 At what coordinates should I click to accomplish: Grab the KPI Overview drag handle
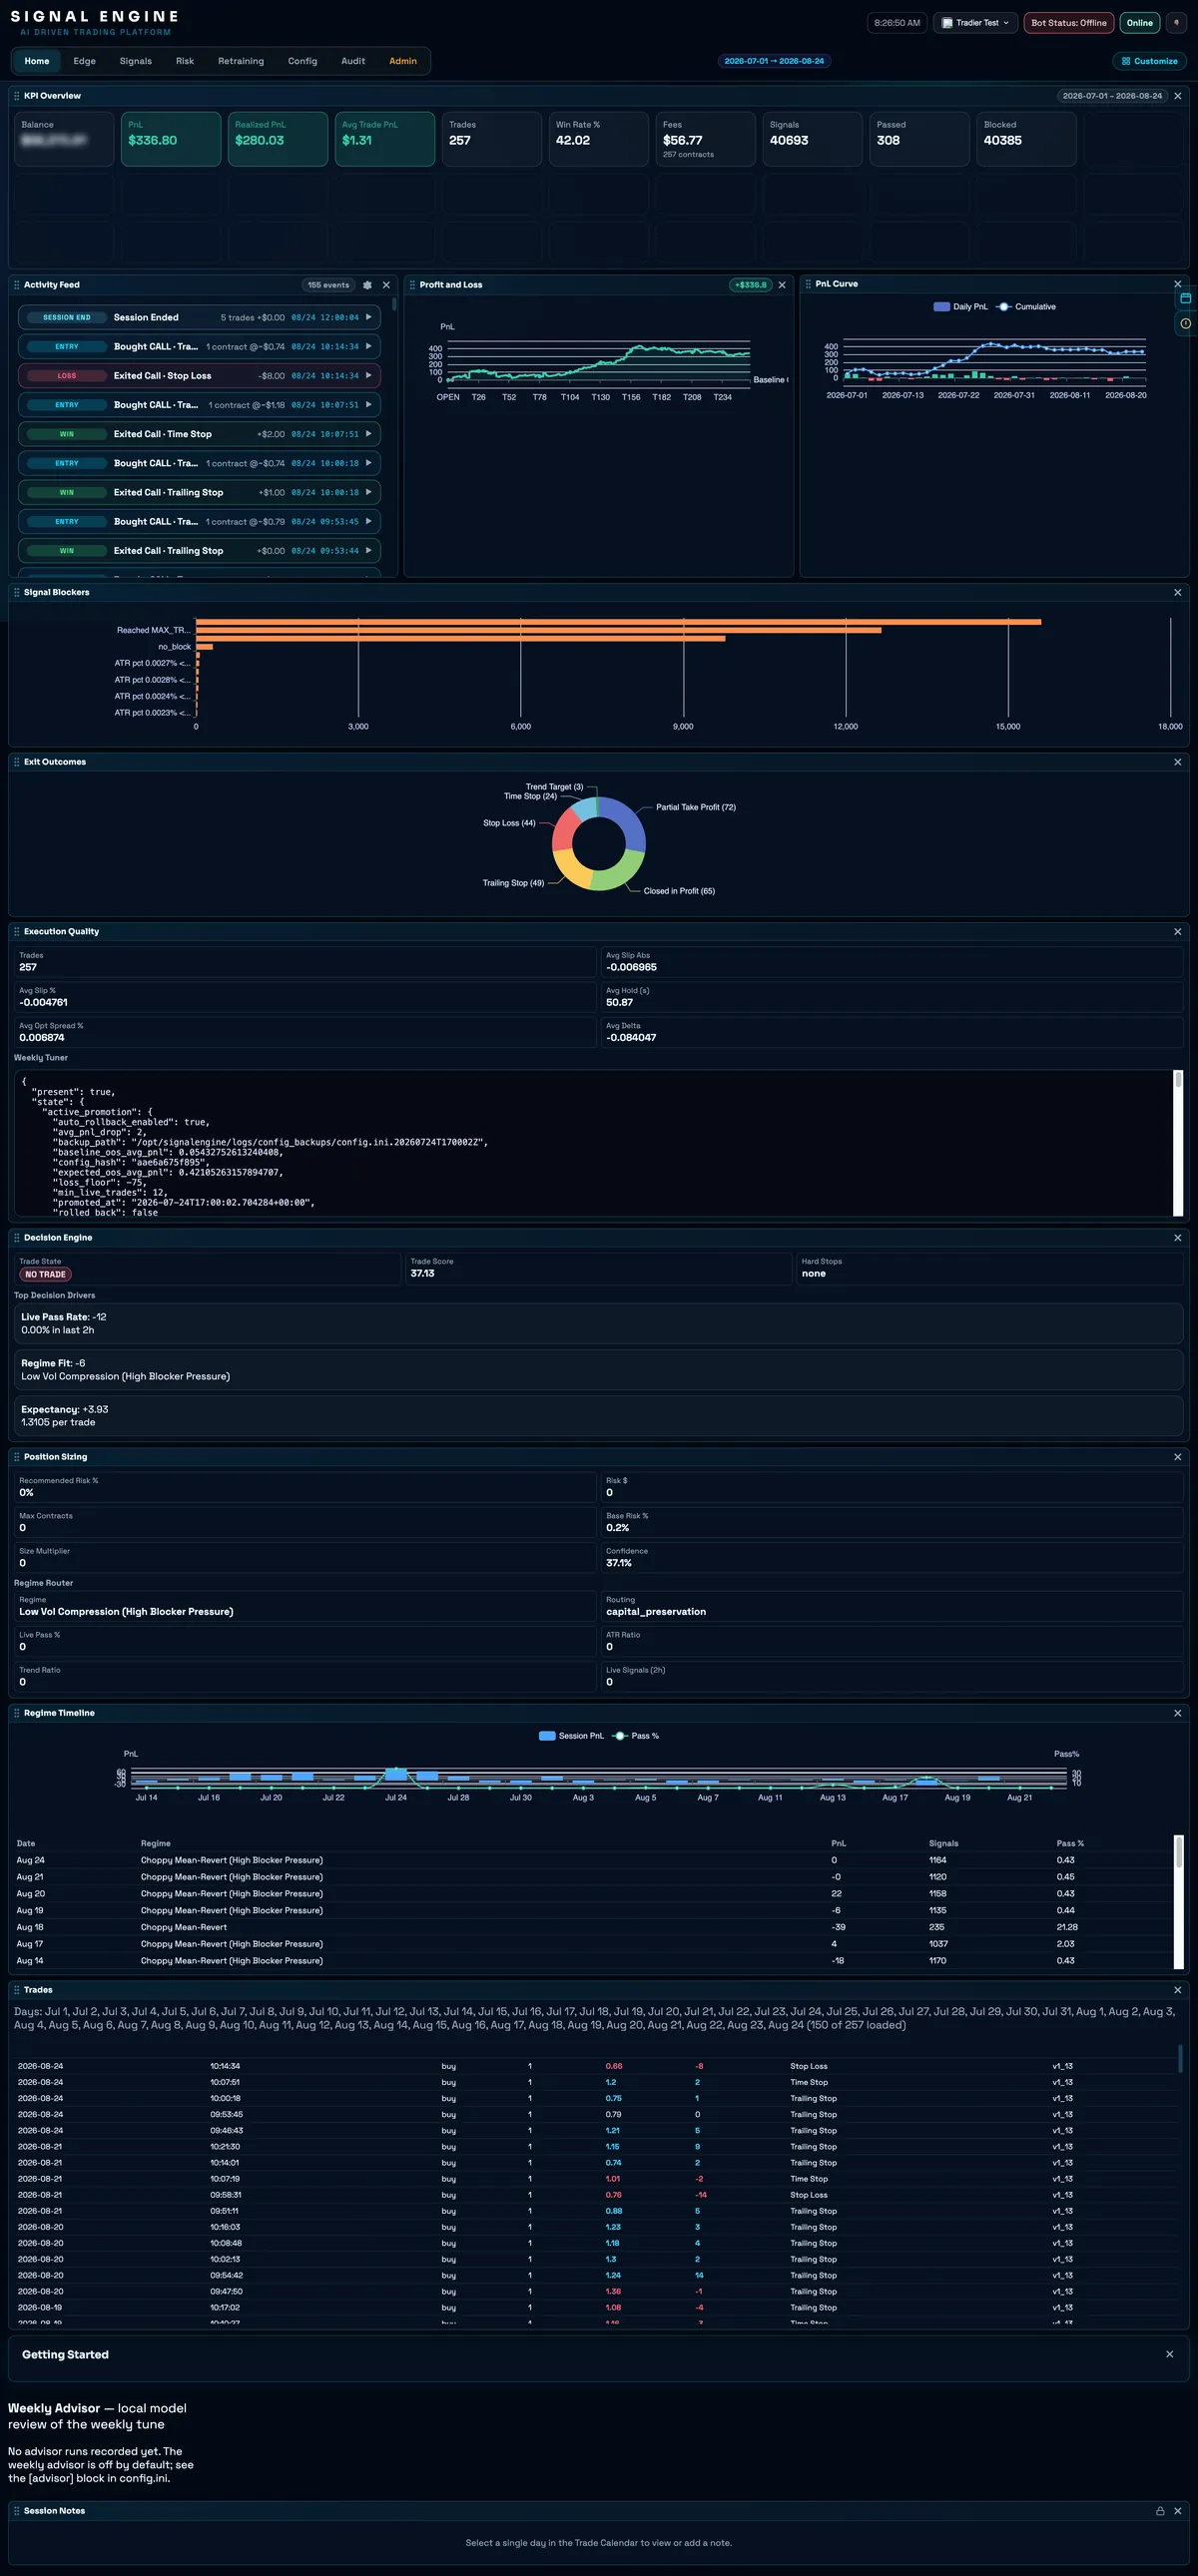click(x=16, y=96)
